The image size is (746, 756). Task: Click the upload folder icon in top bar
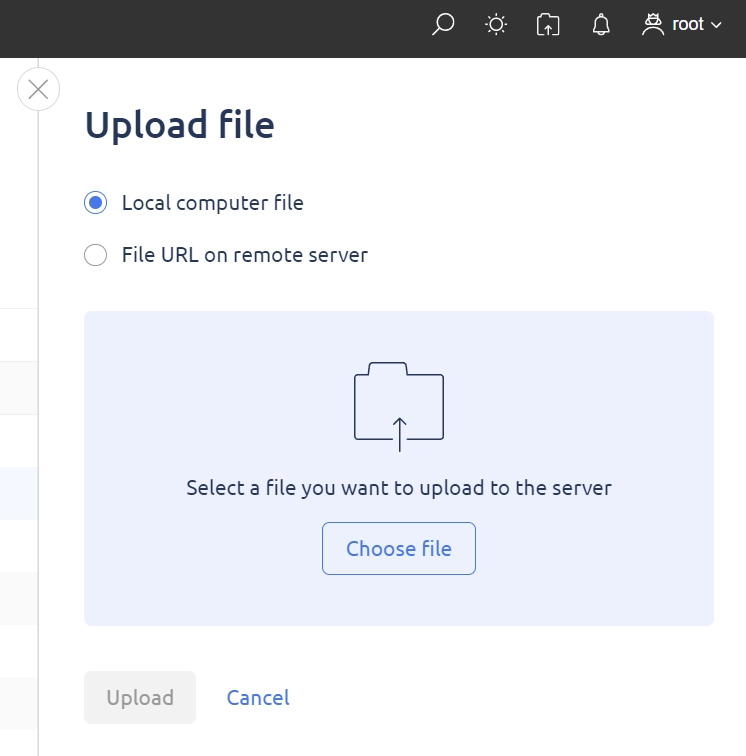[x=548, y=24]
